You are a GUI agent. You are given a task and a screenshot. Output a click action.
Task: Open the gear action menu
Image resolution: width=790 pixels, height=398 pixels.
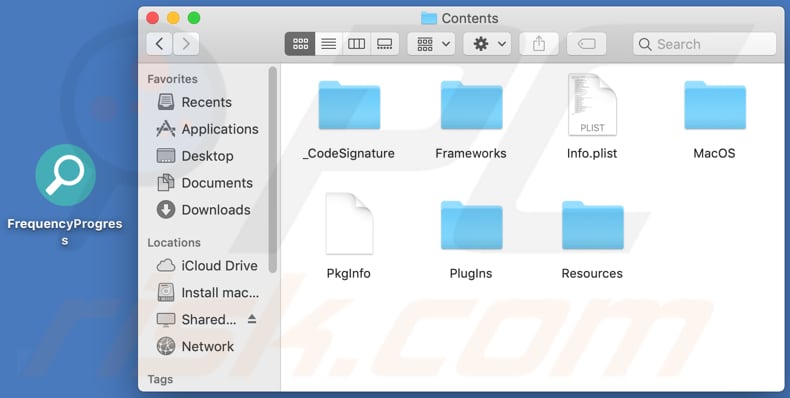pyautogui.click(x=487, y=44)
